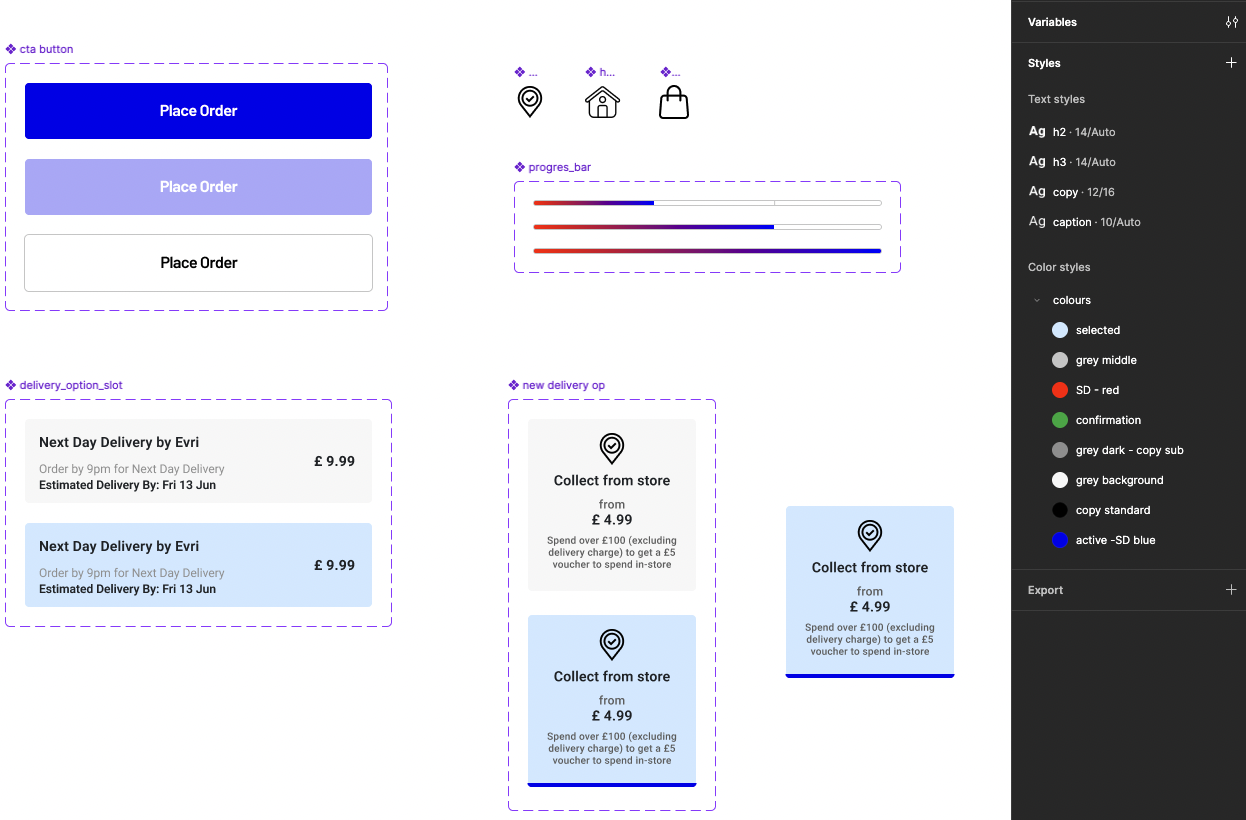
Task: Add an export setting with plus icon
Action: pyautogui.click(x=1231, y=590)
